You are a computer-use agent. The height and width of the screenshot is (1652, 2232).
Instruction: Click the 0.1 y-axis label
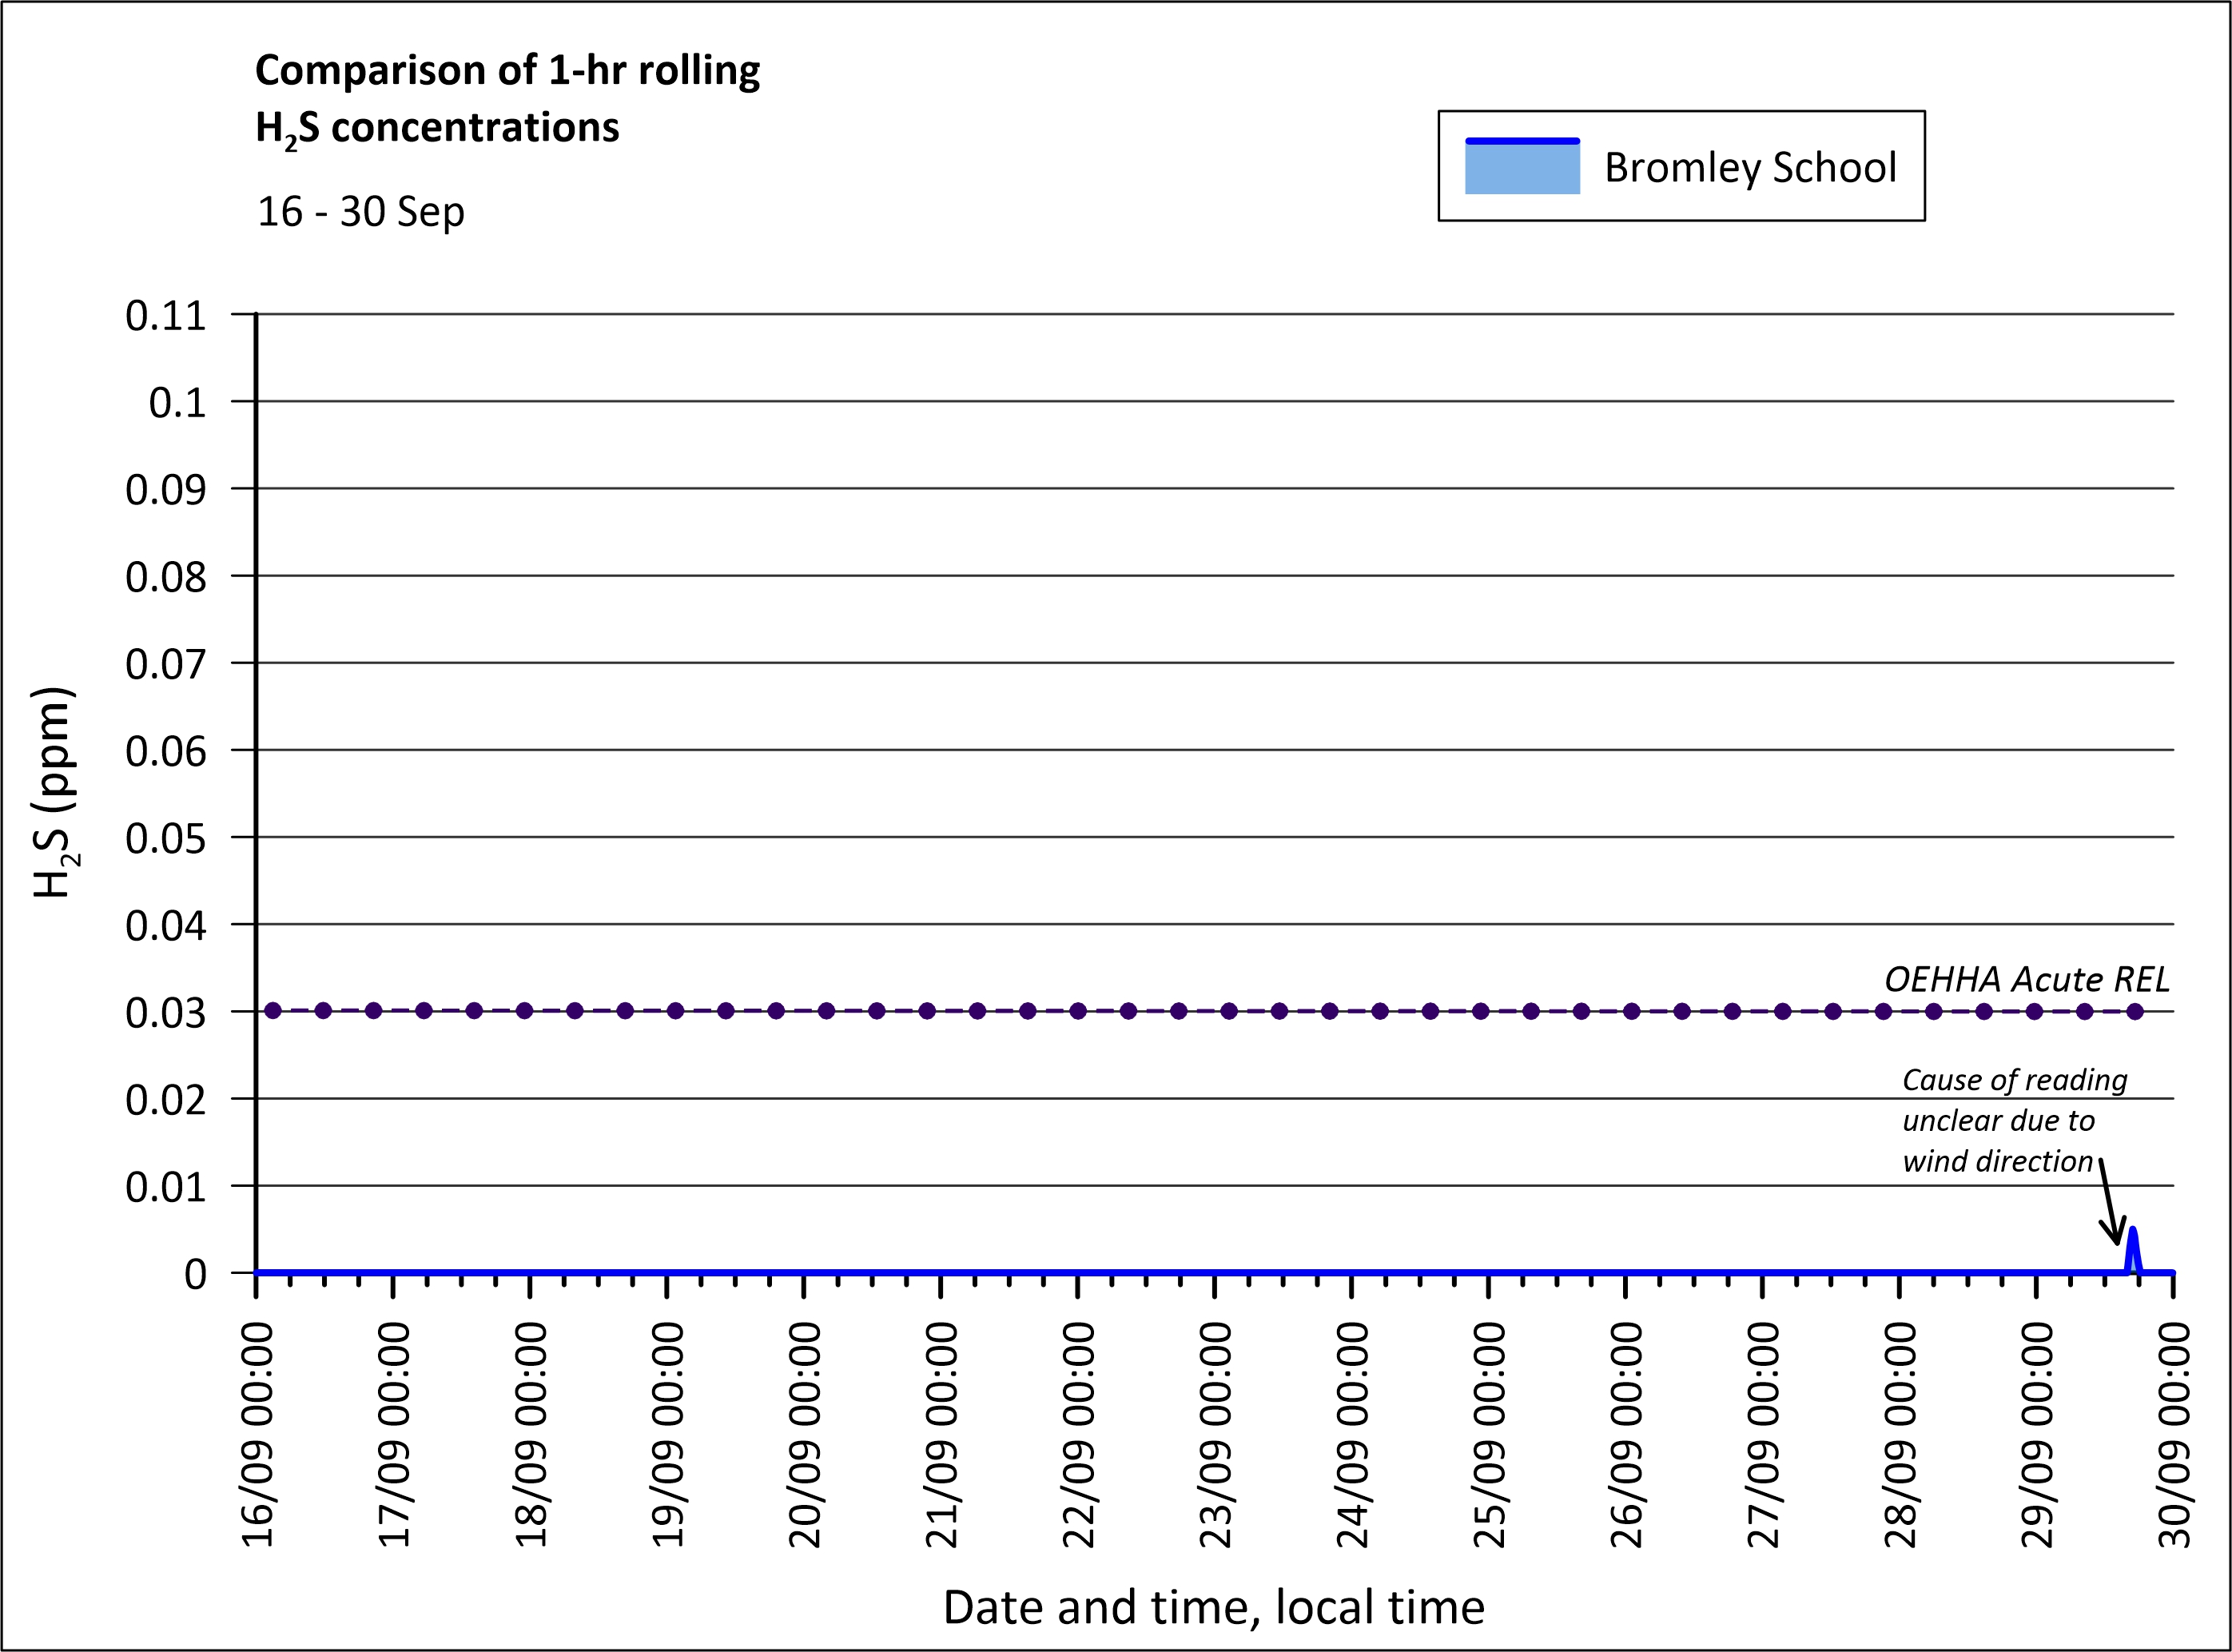(177, 403)
